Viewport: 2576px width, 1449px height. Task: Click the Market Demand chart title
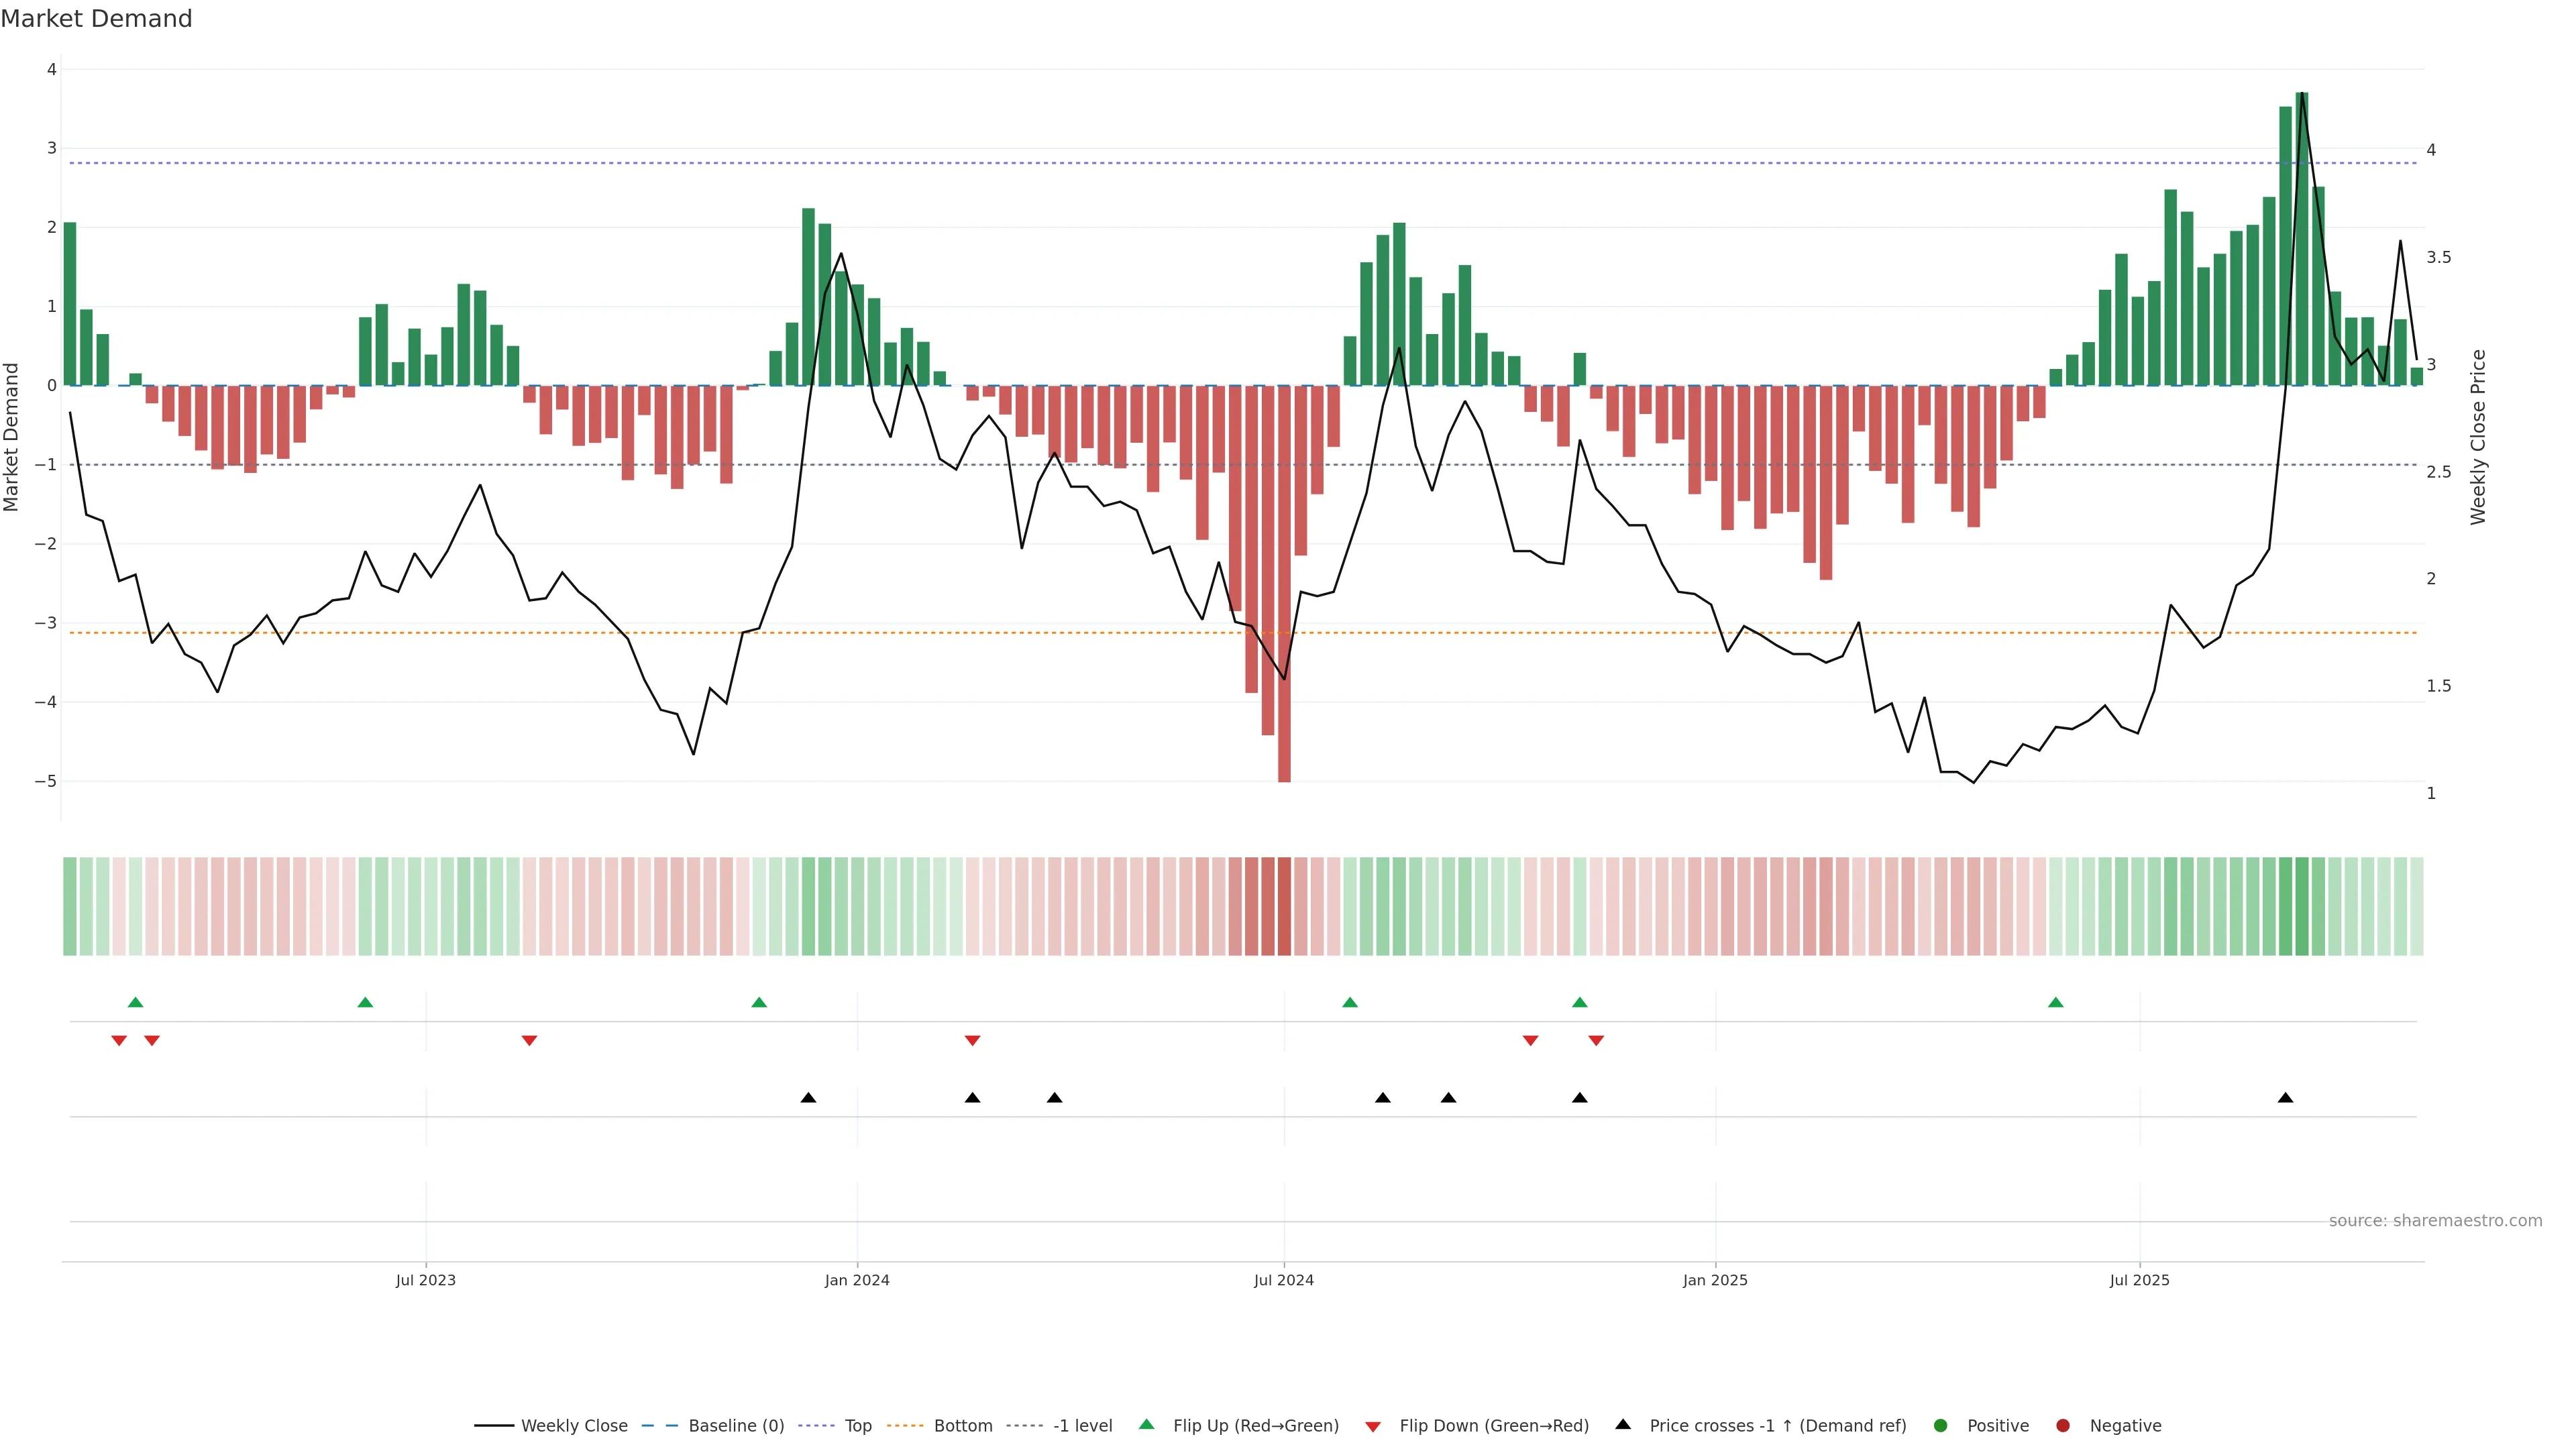96,19
